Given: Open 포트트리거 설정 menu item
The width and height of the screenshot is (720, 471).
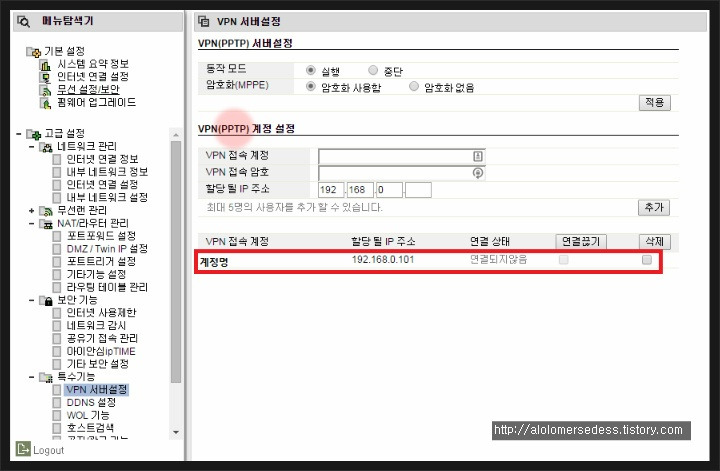Looking at the screenshot, I should point(101,262).
